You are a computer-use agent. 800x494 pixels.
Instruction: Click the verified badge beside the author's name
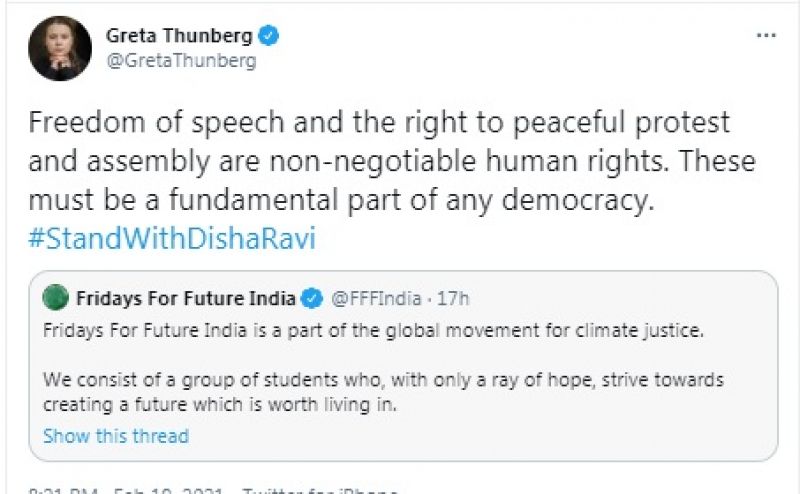(269, 36)
